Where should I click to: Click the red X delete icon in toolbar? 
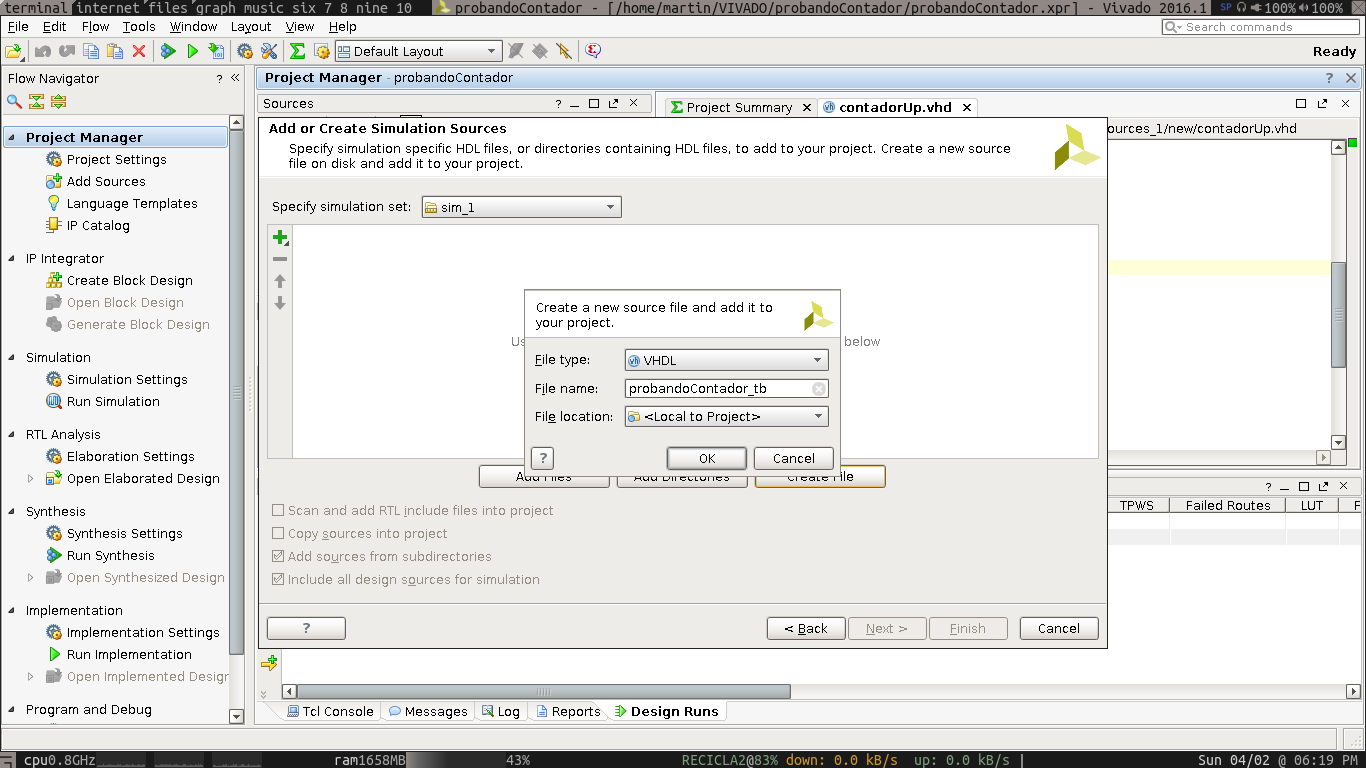click(139, 51)
